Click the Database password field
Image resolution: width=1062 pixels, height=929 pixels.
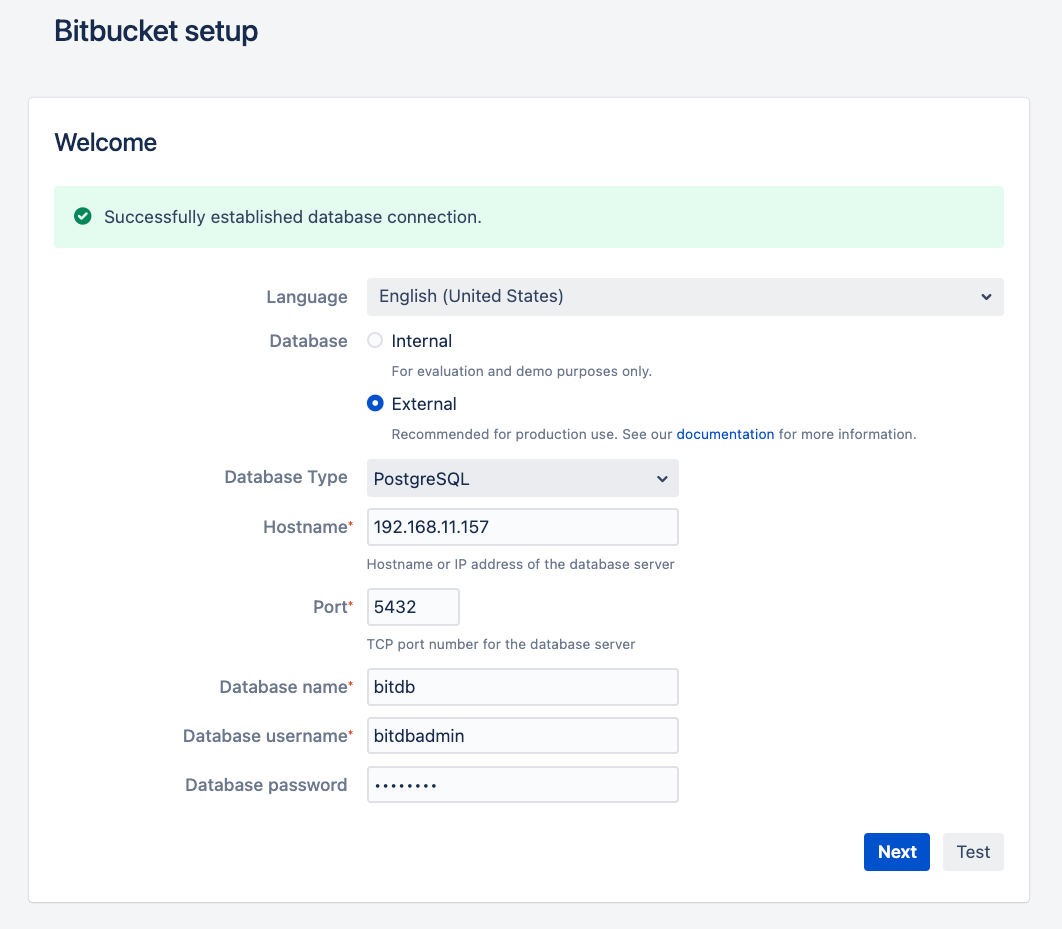[x=522, y=785]
